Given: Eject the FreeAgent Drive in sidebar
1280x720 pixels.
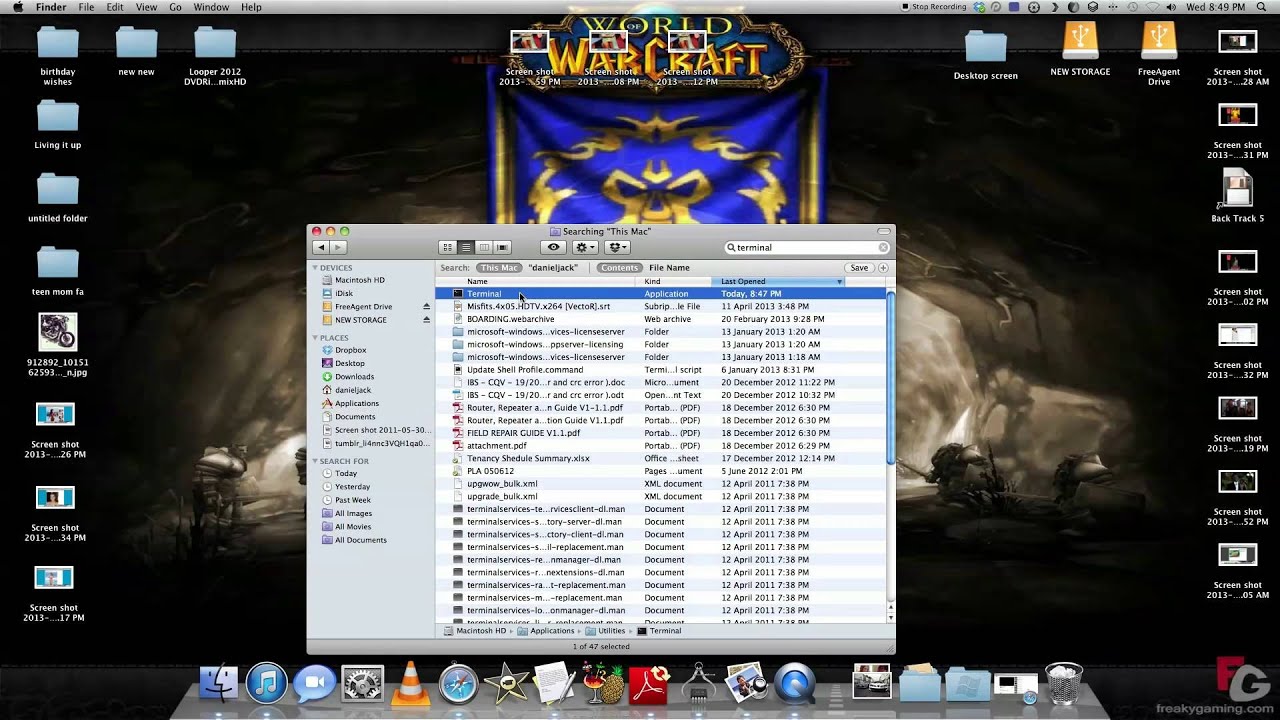Looking at the screenshot, I should [426, 307].
